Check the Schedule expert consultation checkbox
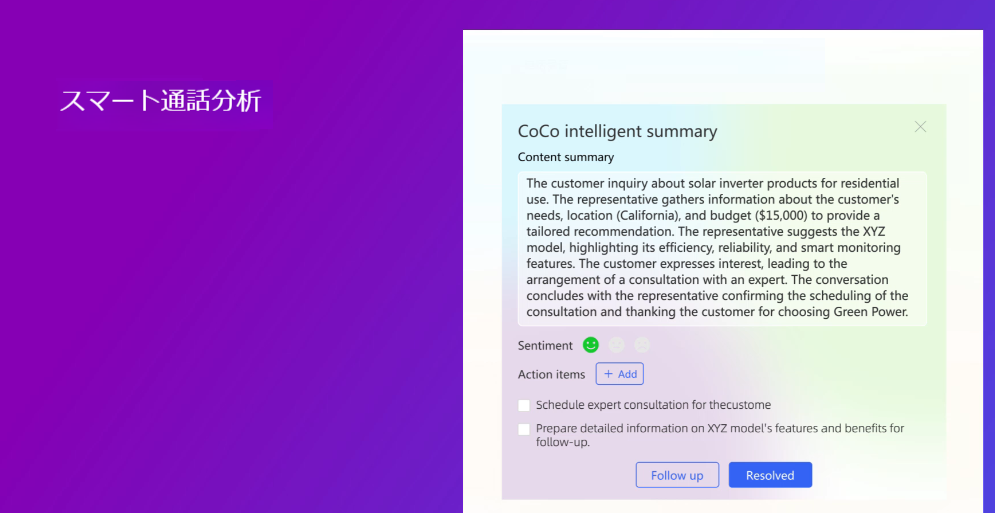Screen dimensions: 995x513 [524, 405]
